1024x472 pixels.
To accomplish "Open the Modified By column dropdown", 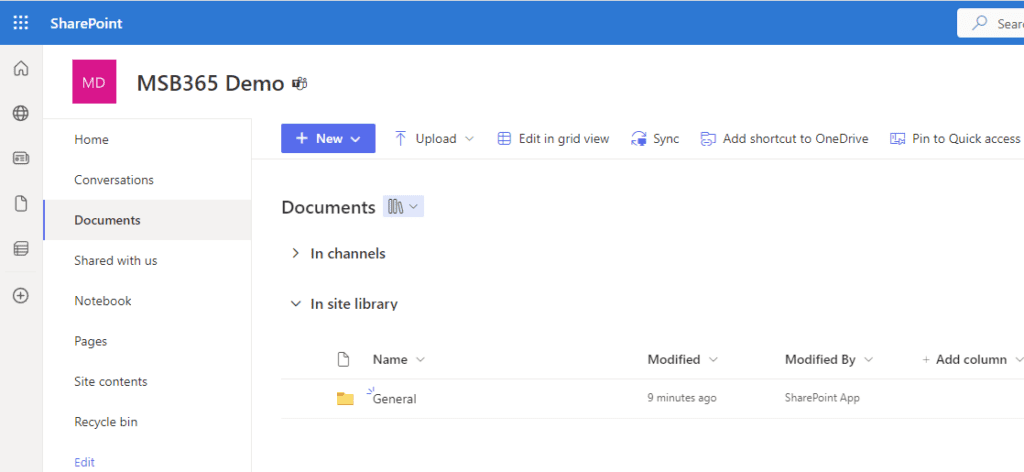I will [869, 360].
